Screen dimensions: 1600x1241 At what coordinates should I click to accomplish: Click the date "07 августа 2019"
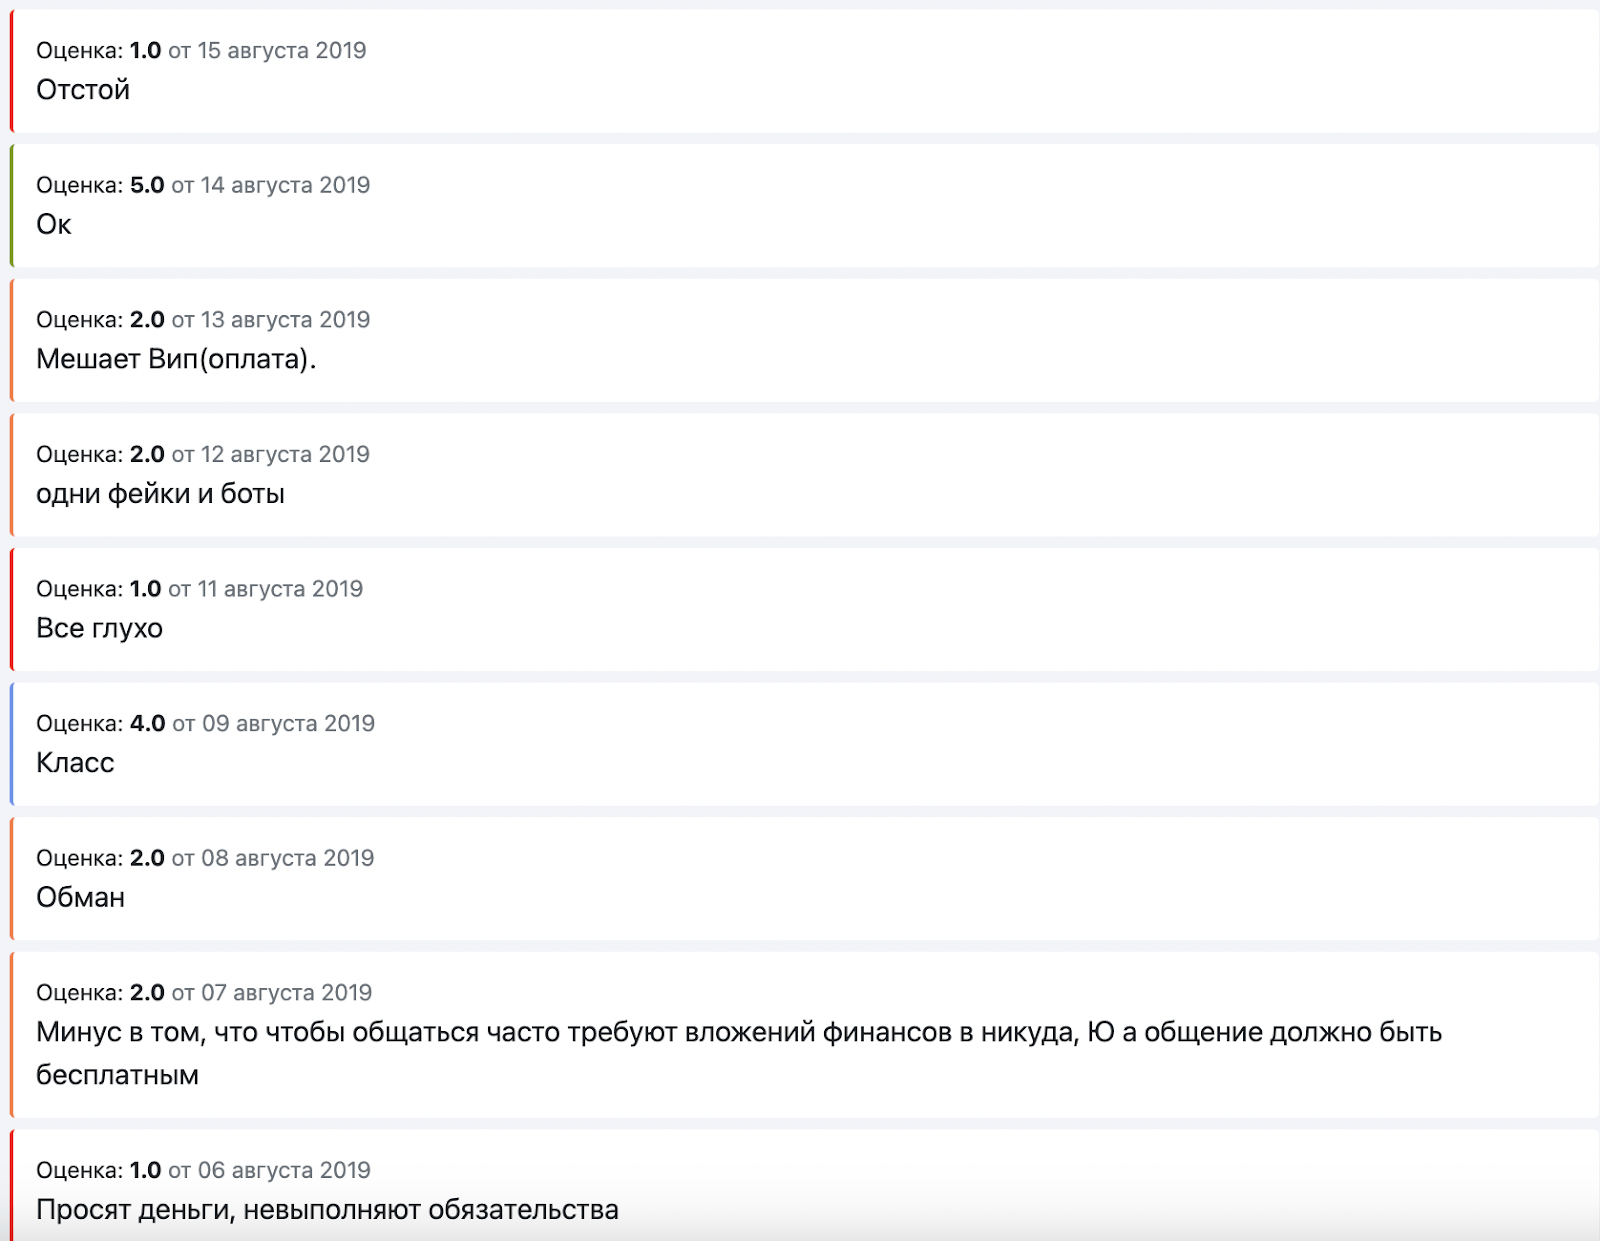pyautogui.click(x=287, y=993)
